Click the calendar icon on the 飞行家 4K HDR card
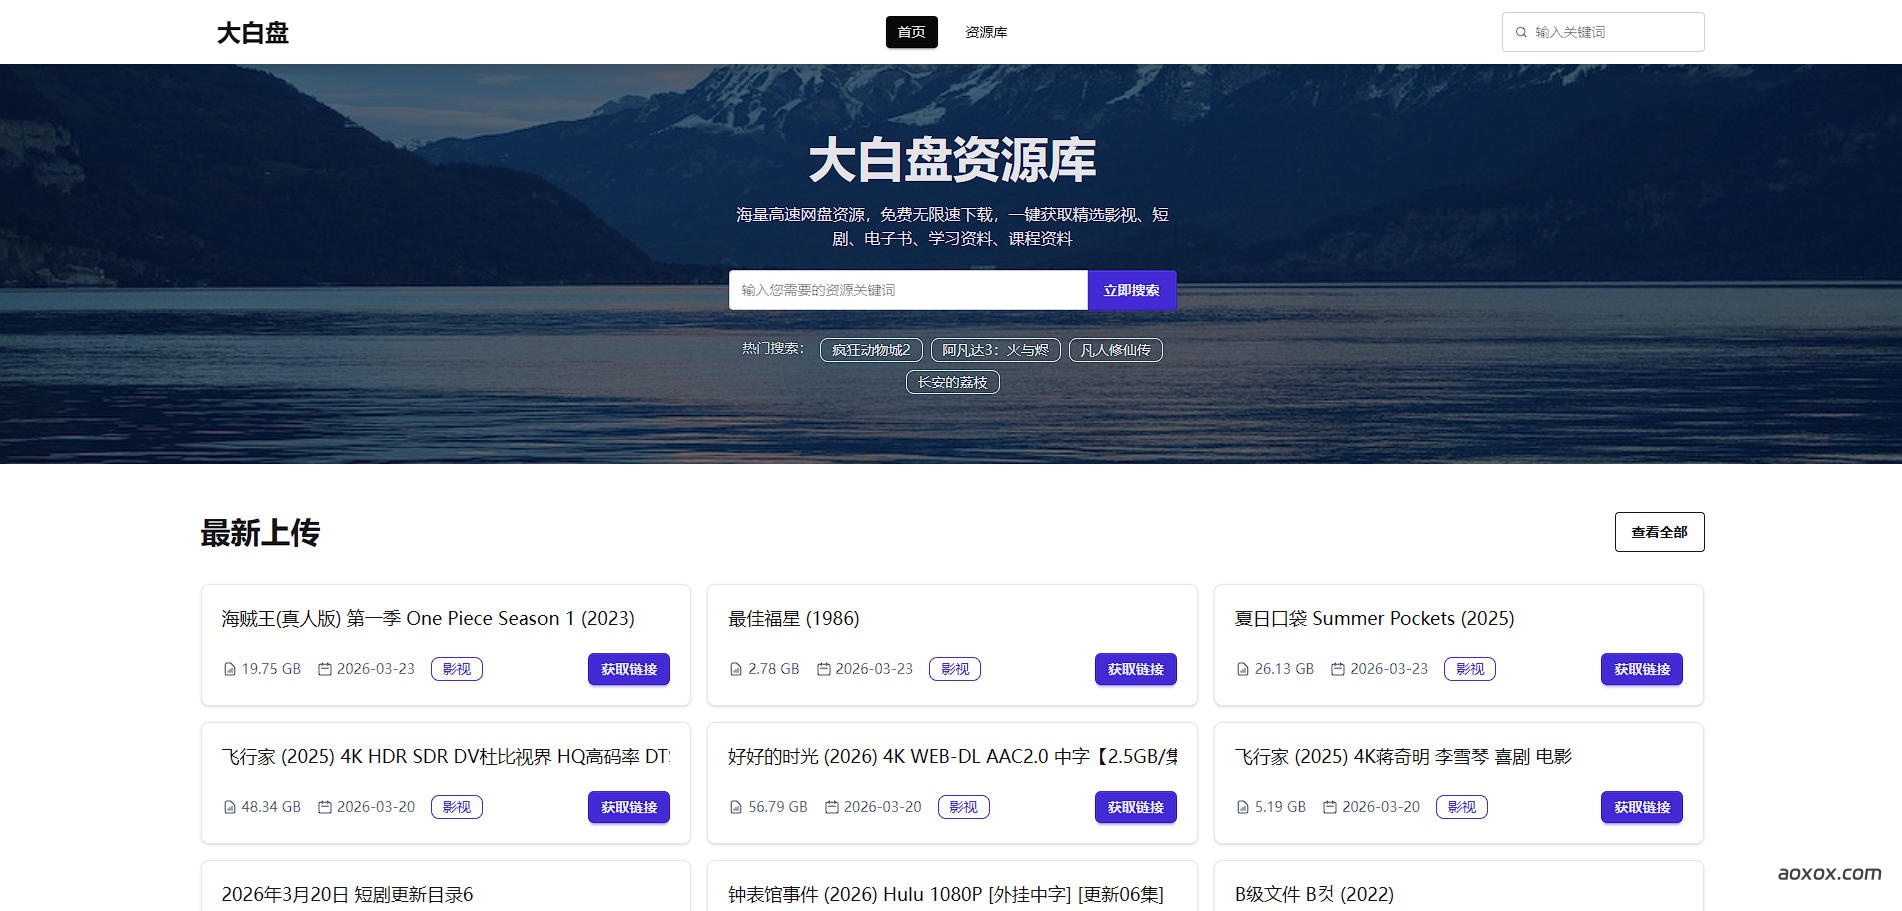The image size is (1902, 911). coord(325,806)
